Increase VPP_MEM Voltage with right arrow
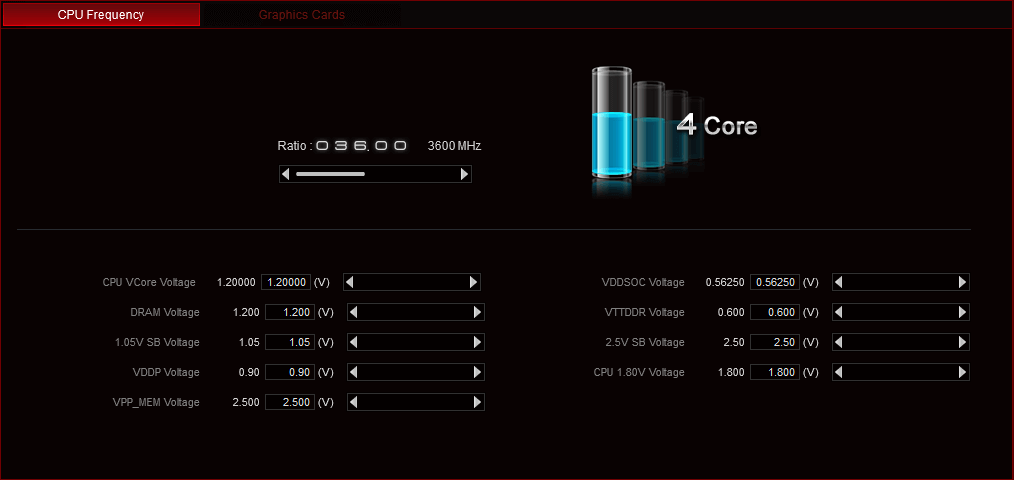The image size is (1014, 480). pyautogui.click(x=477, y=402)
